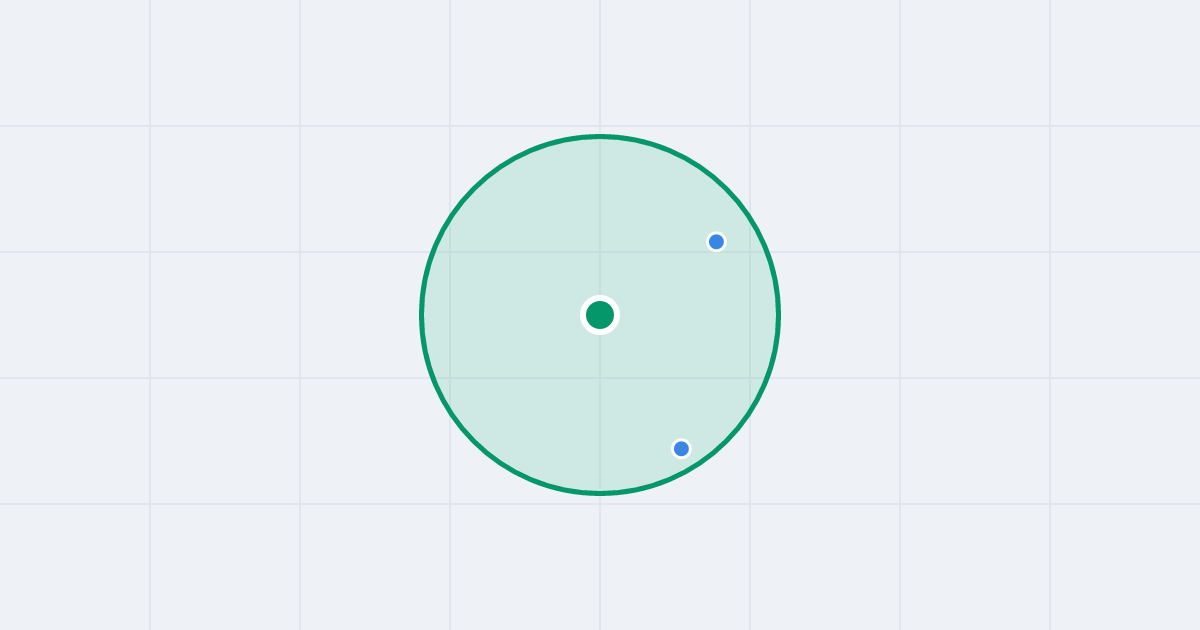
Task: Click the leftmost point of circle border
Action: (x=421, y=315)
